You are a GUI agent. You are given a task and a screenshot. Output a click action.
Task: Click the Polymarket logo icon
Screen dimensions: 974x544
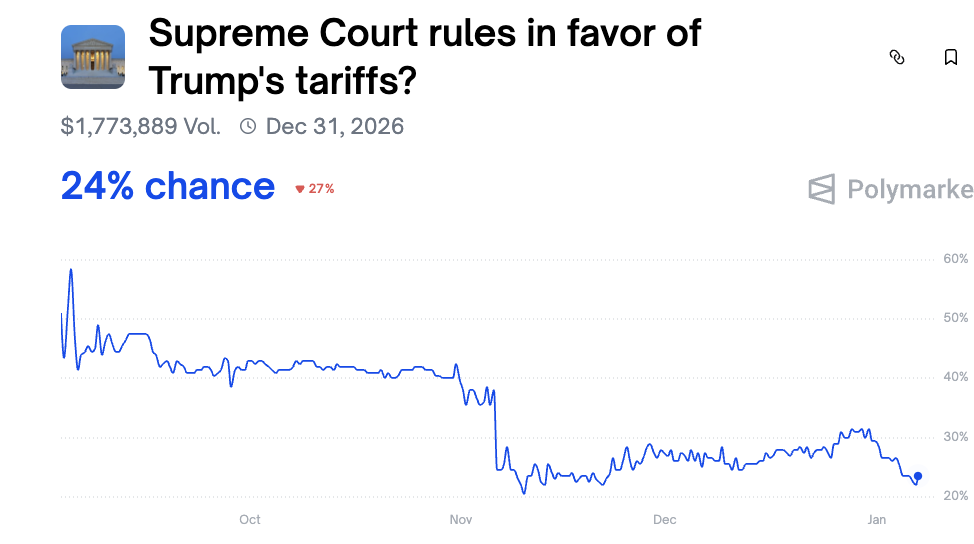click(x=821, y=189)
